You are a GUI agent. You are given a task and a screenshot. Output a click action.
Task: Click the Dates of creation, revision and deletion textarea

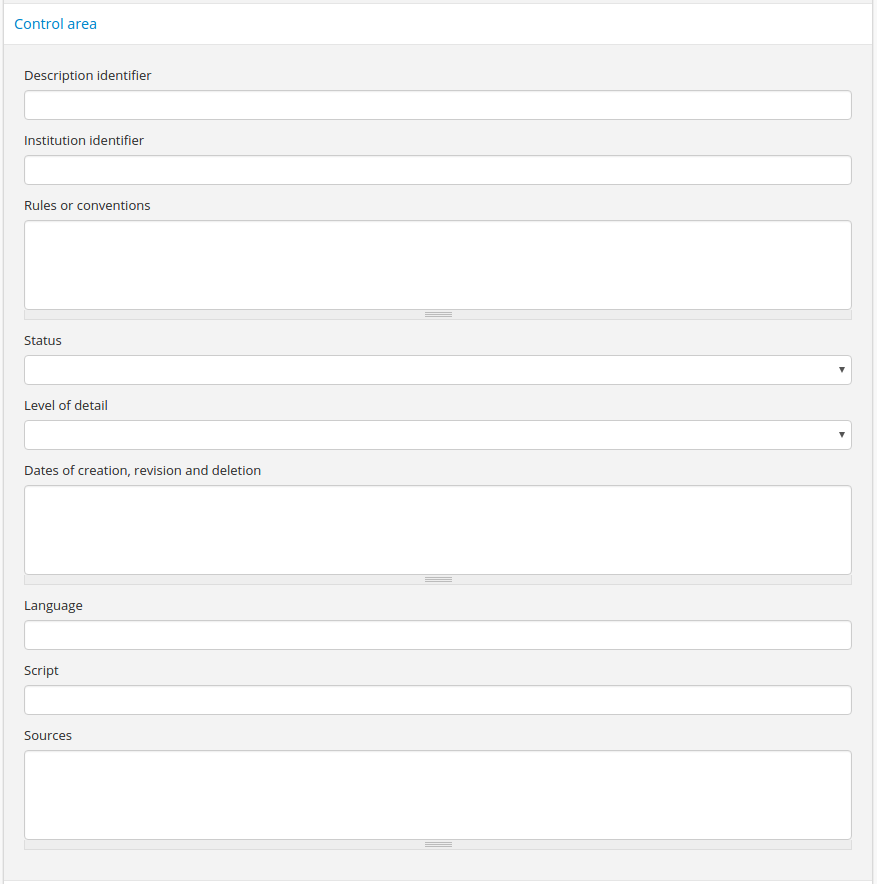437,529
